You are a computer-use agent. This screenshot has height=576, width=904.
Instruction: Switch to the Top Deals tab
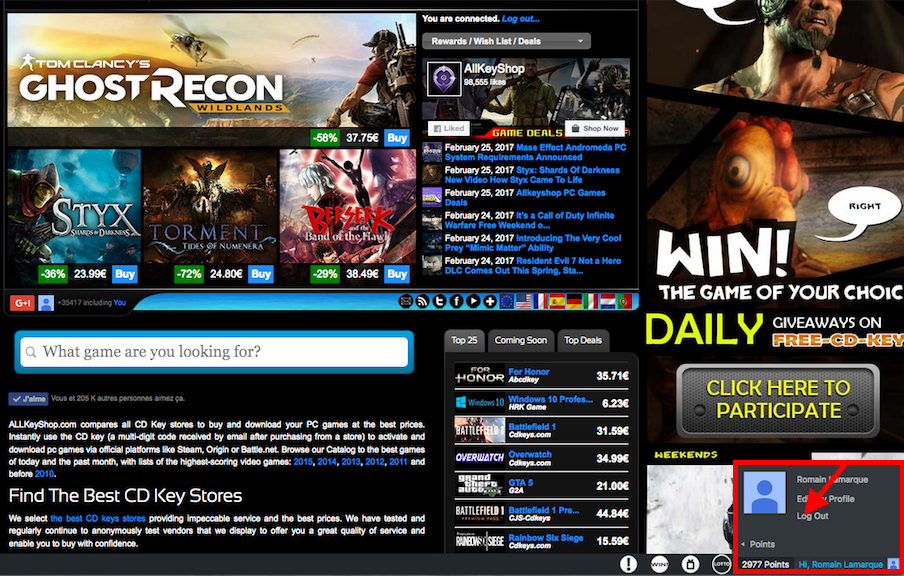click(x=583, y=340)
